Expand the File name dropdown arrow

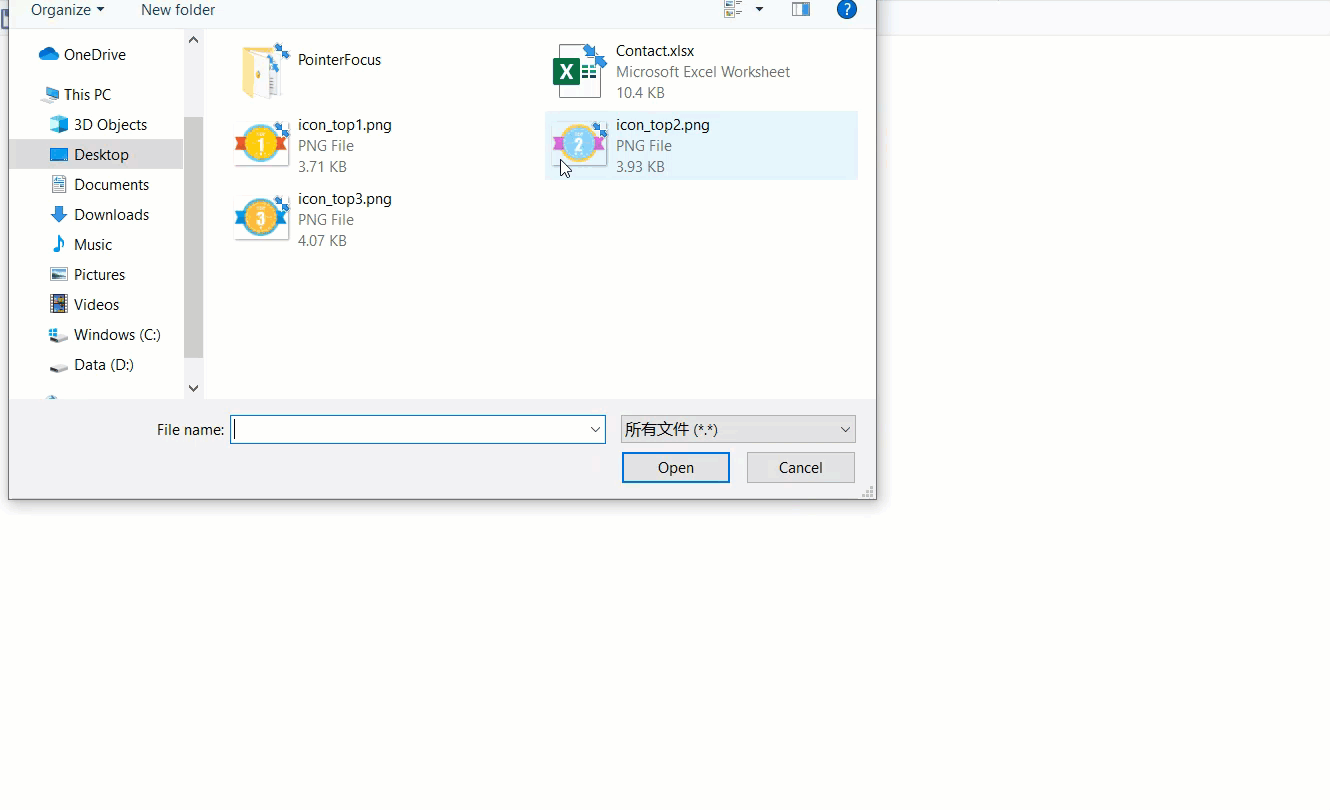[x=598, y=429]
